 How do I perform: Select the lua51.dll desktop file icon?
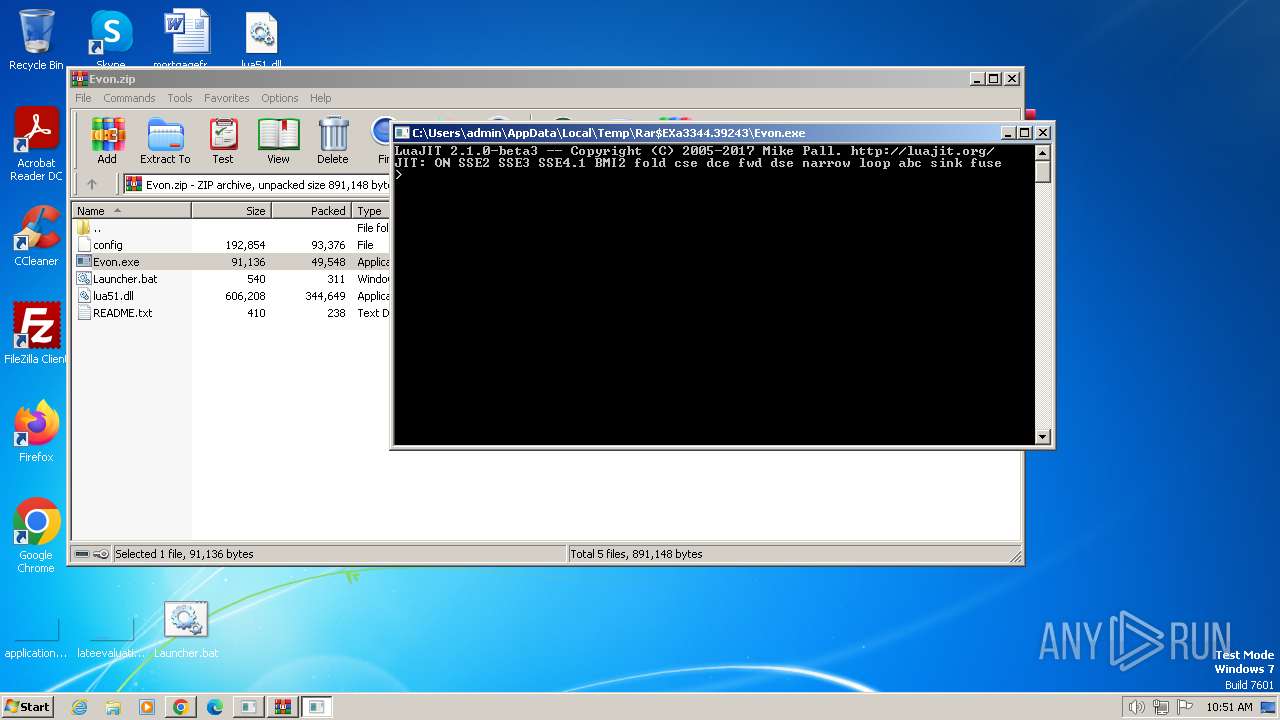(x=261, y=40)
